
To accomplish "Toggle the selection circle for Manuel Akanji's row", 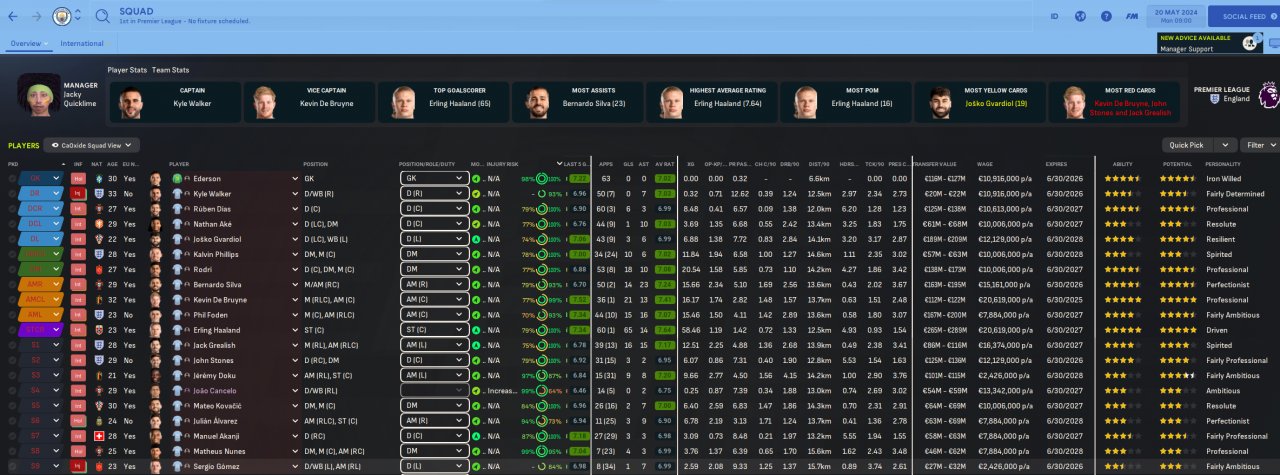I will tap(12, 436).
